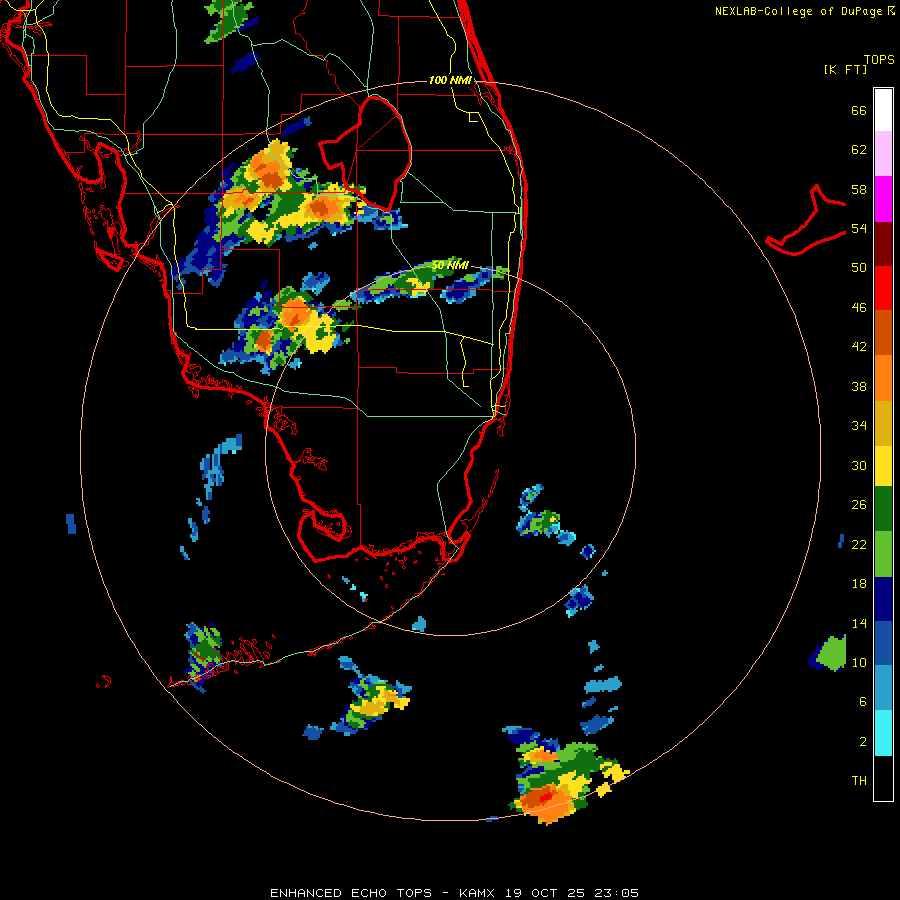Select the burnt orange legend band
The width and height of the screenshot is (900, 900).
pyautogui.click(x=883, y=332)
